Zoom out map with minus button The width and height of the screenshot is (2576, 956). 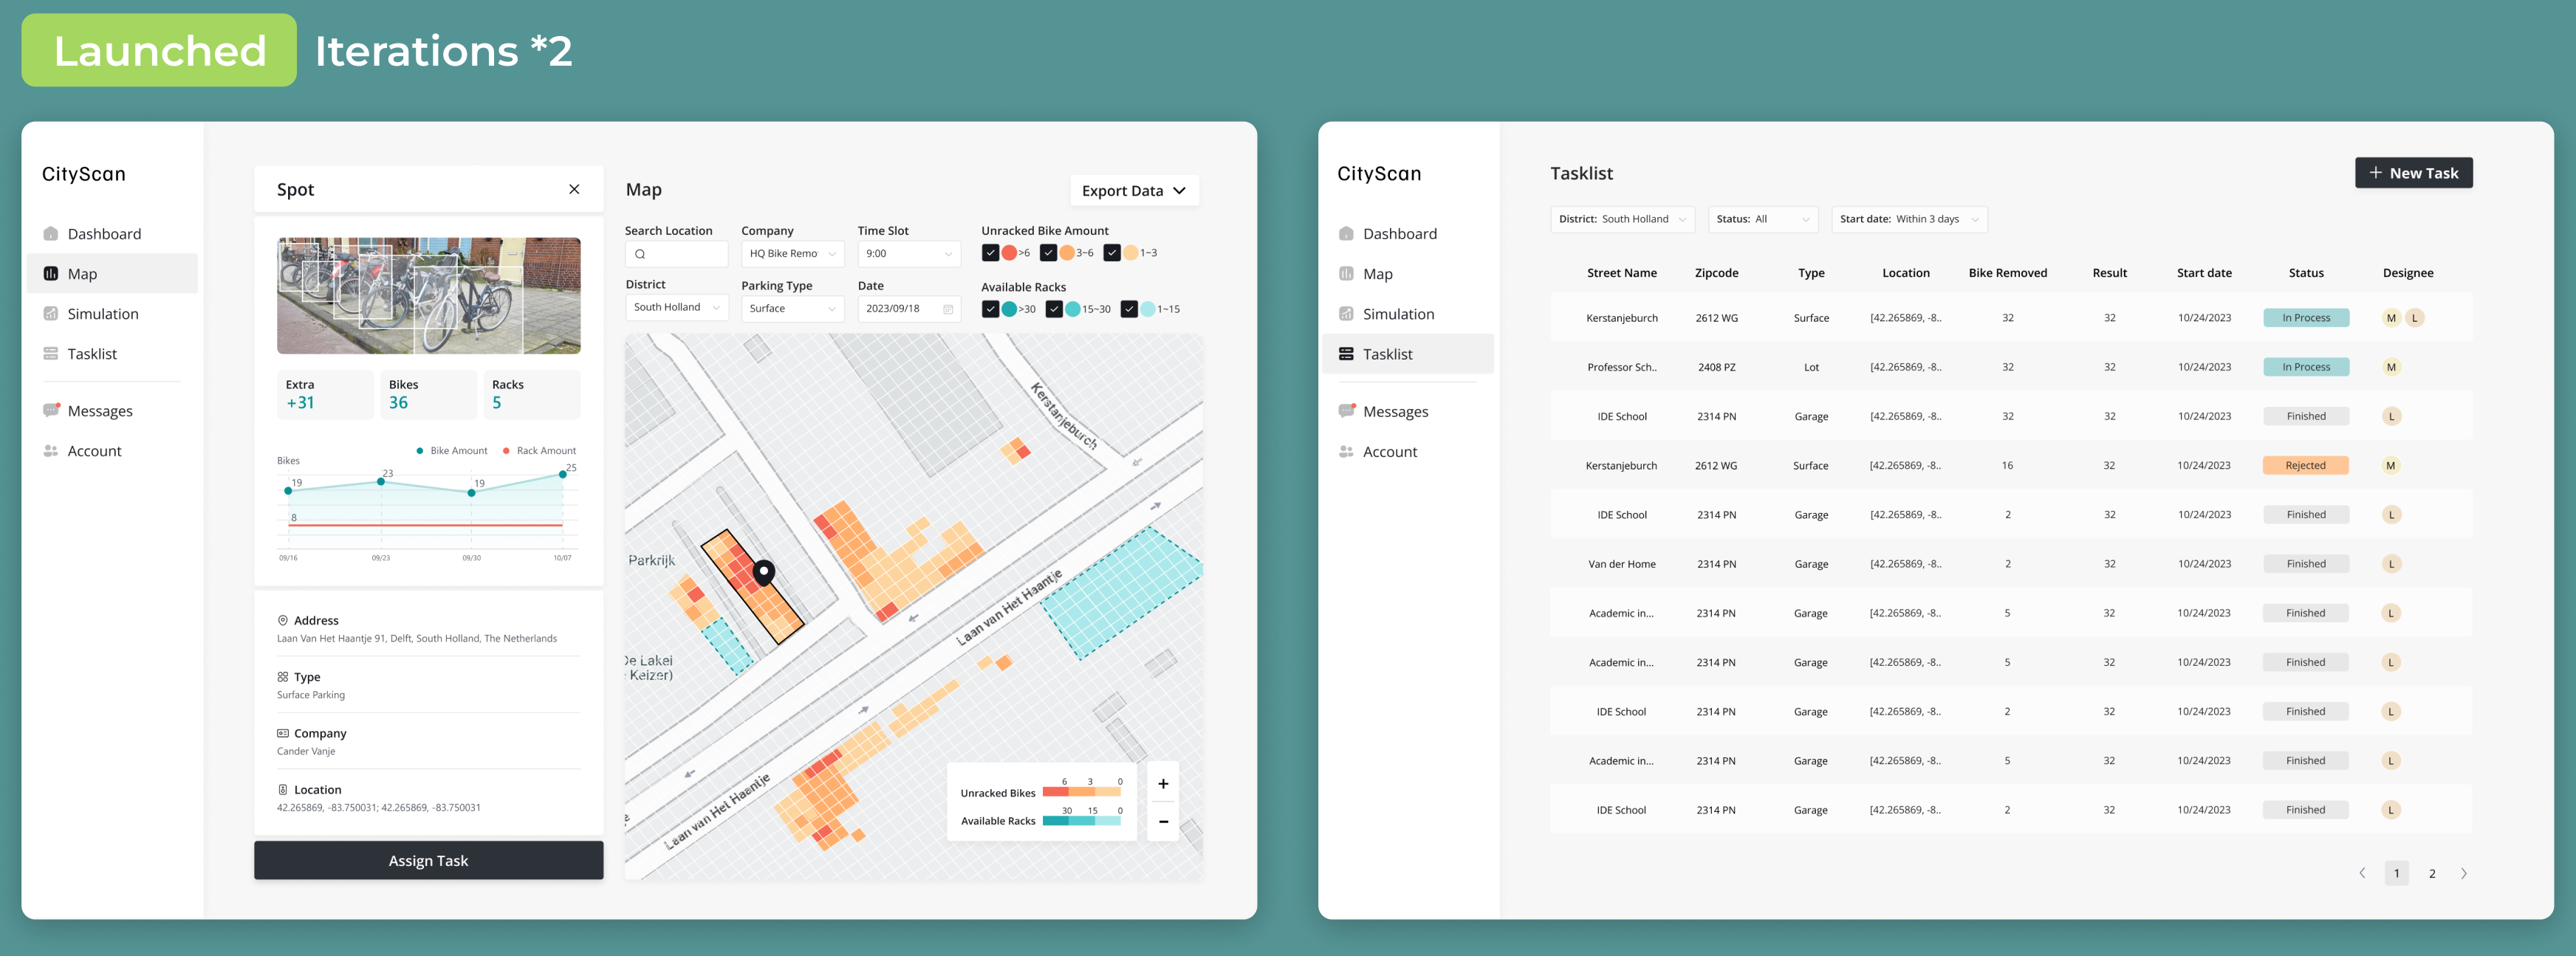pyautogui.click(x=1163, y=821)
